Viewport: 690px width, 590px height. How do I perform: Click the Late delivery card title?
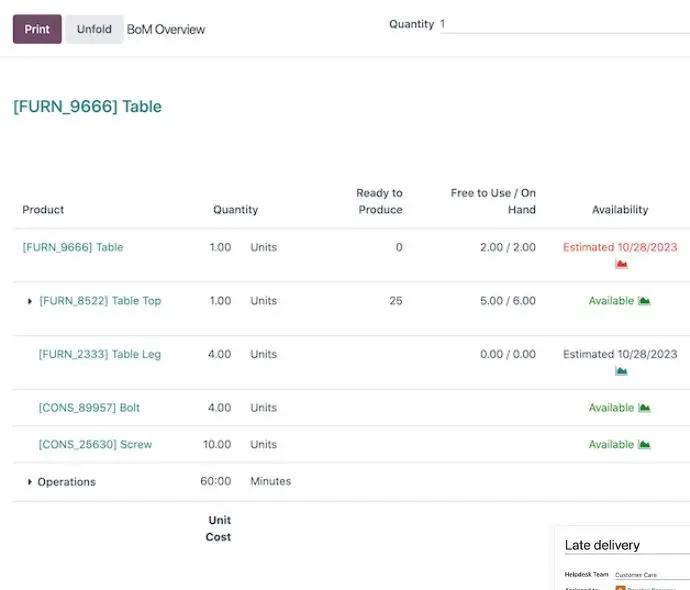tap(602, 545)
